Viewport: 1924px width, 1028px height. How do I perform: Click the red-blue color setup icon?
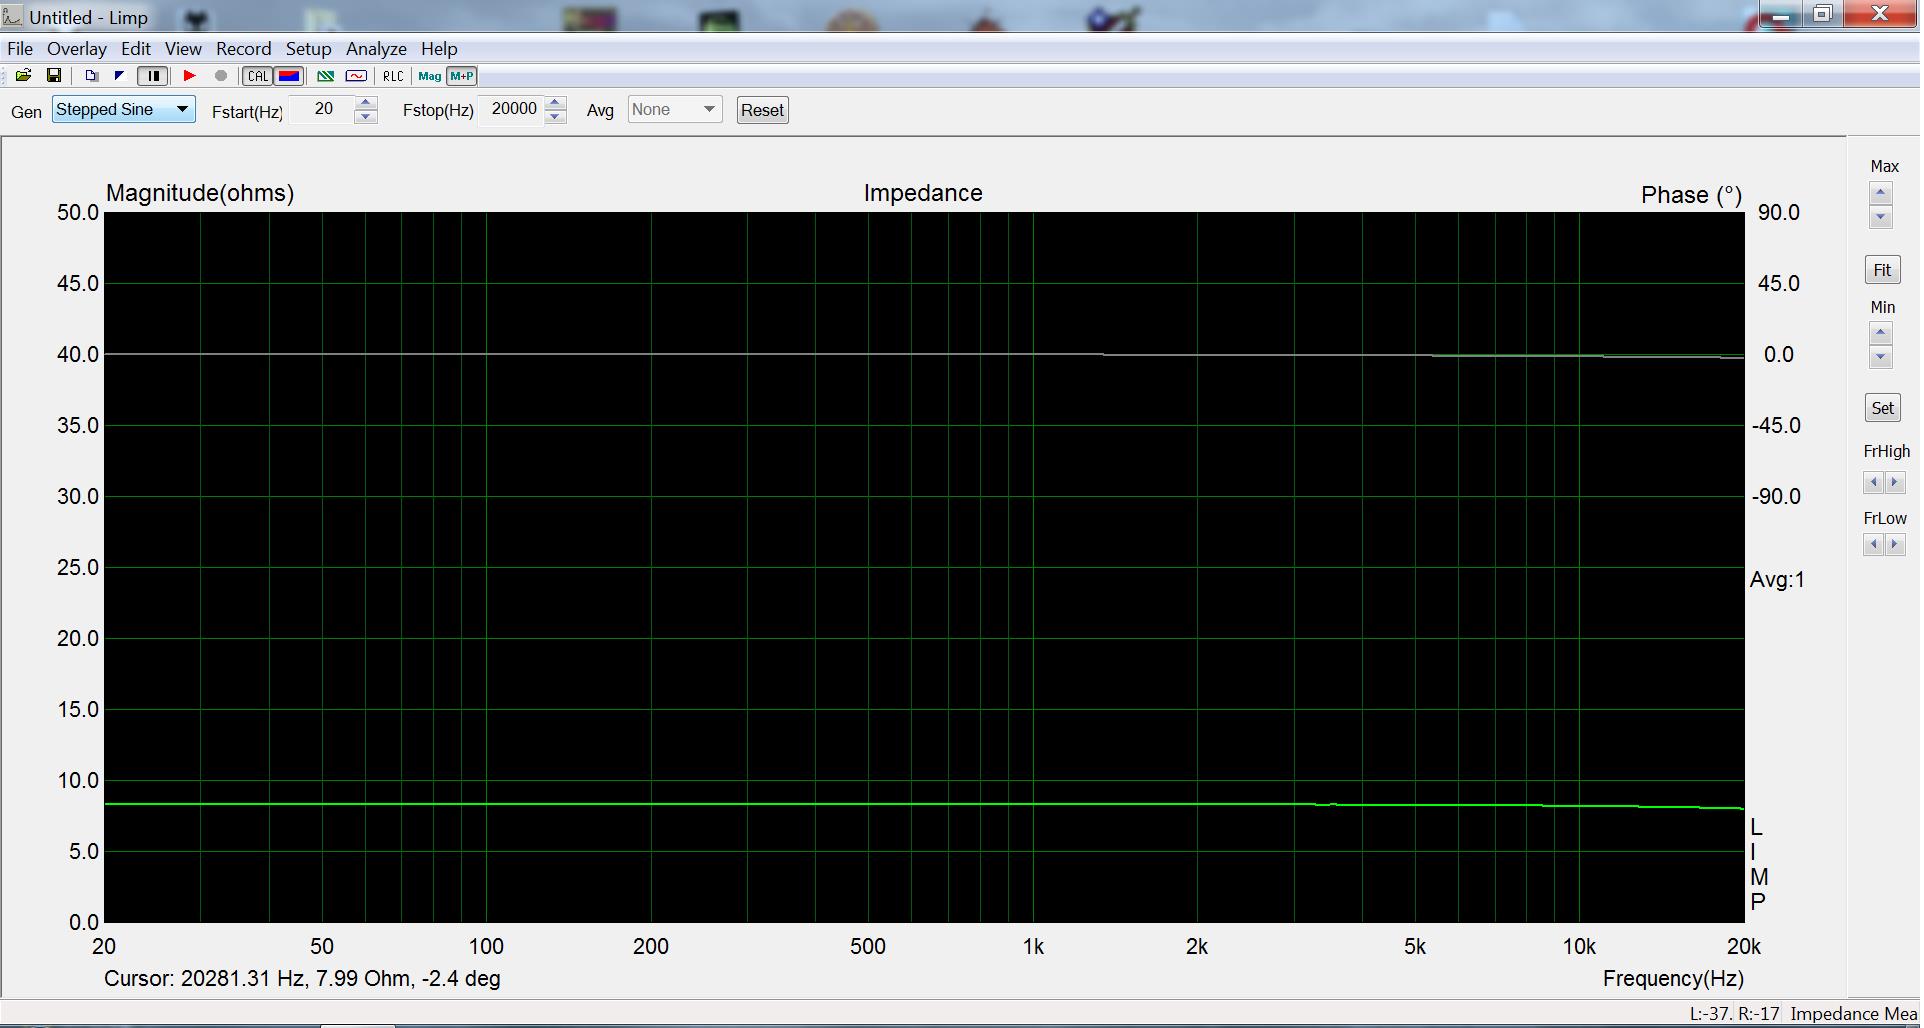coord(289,76)
